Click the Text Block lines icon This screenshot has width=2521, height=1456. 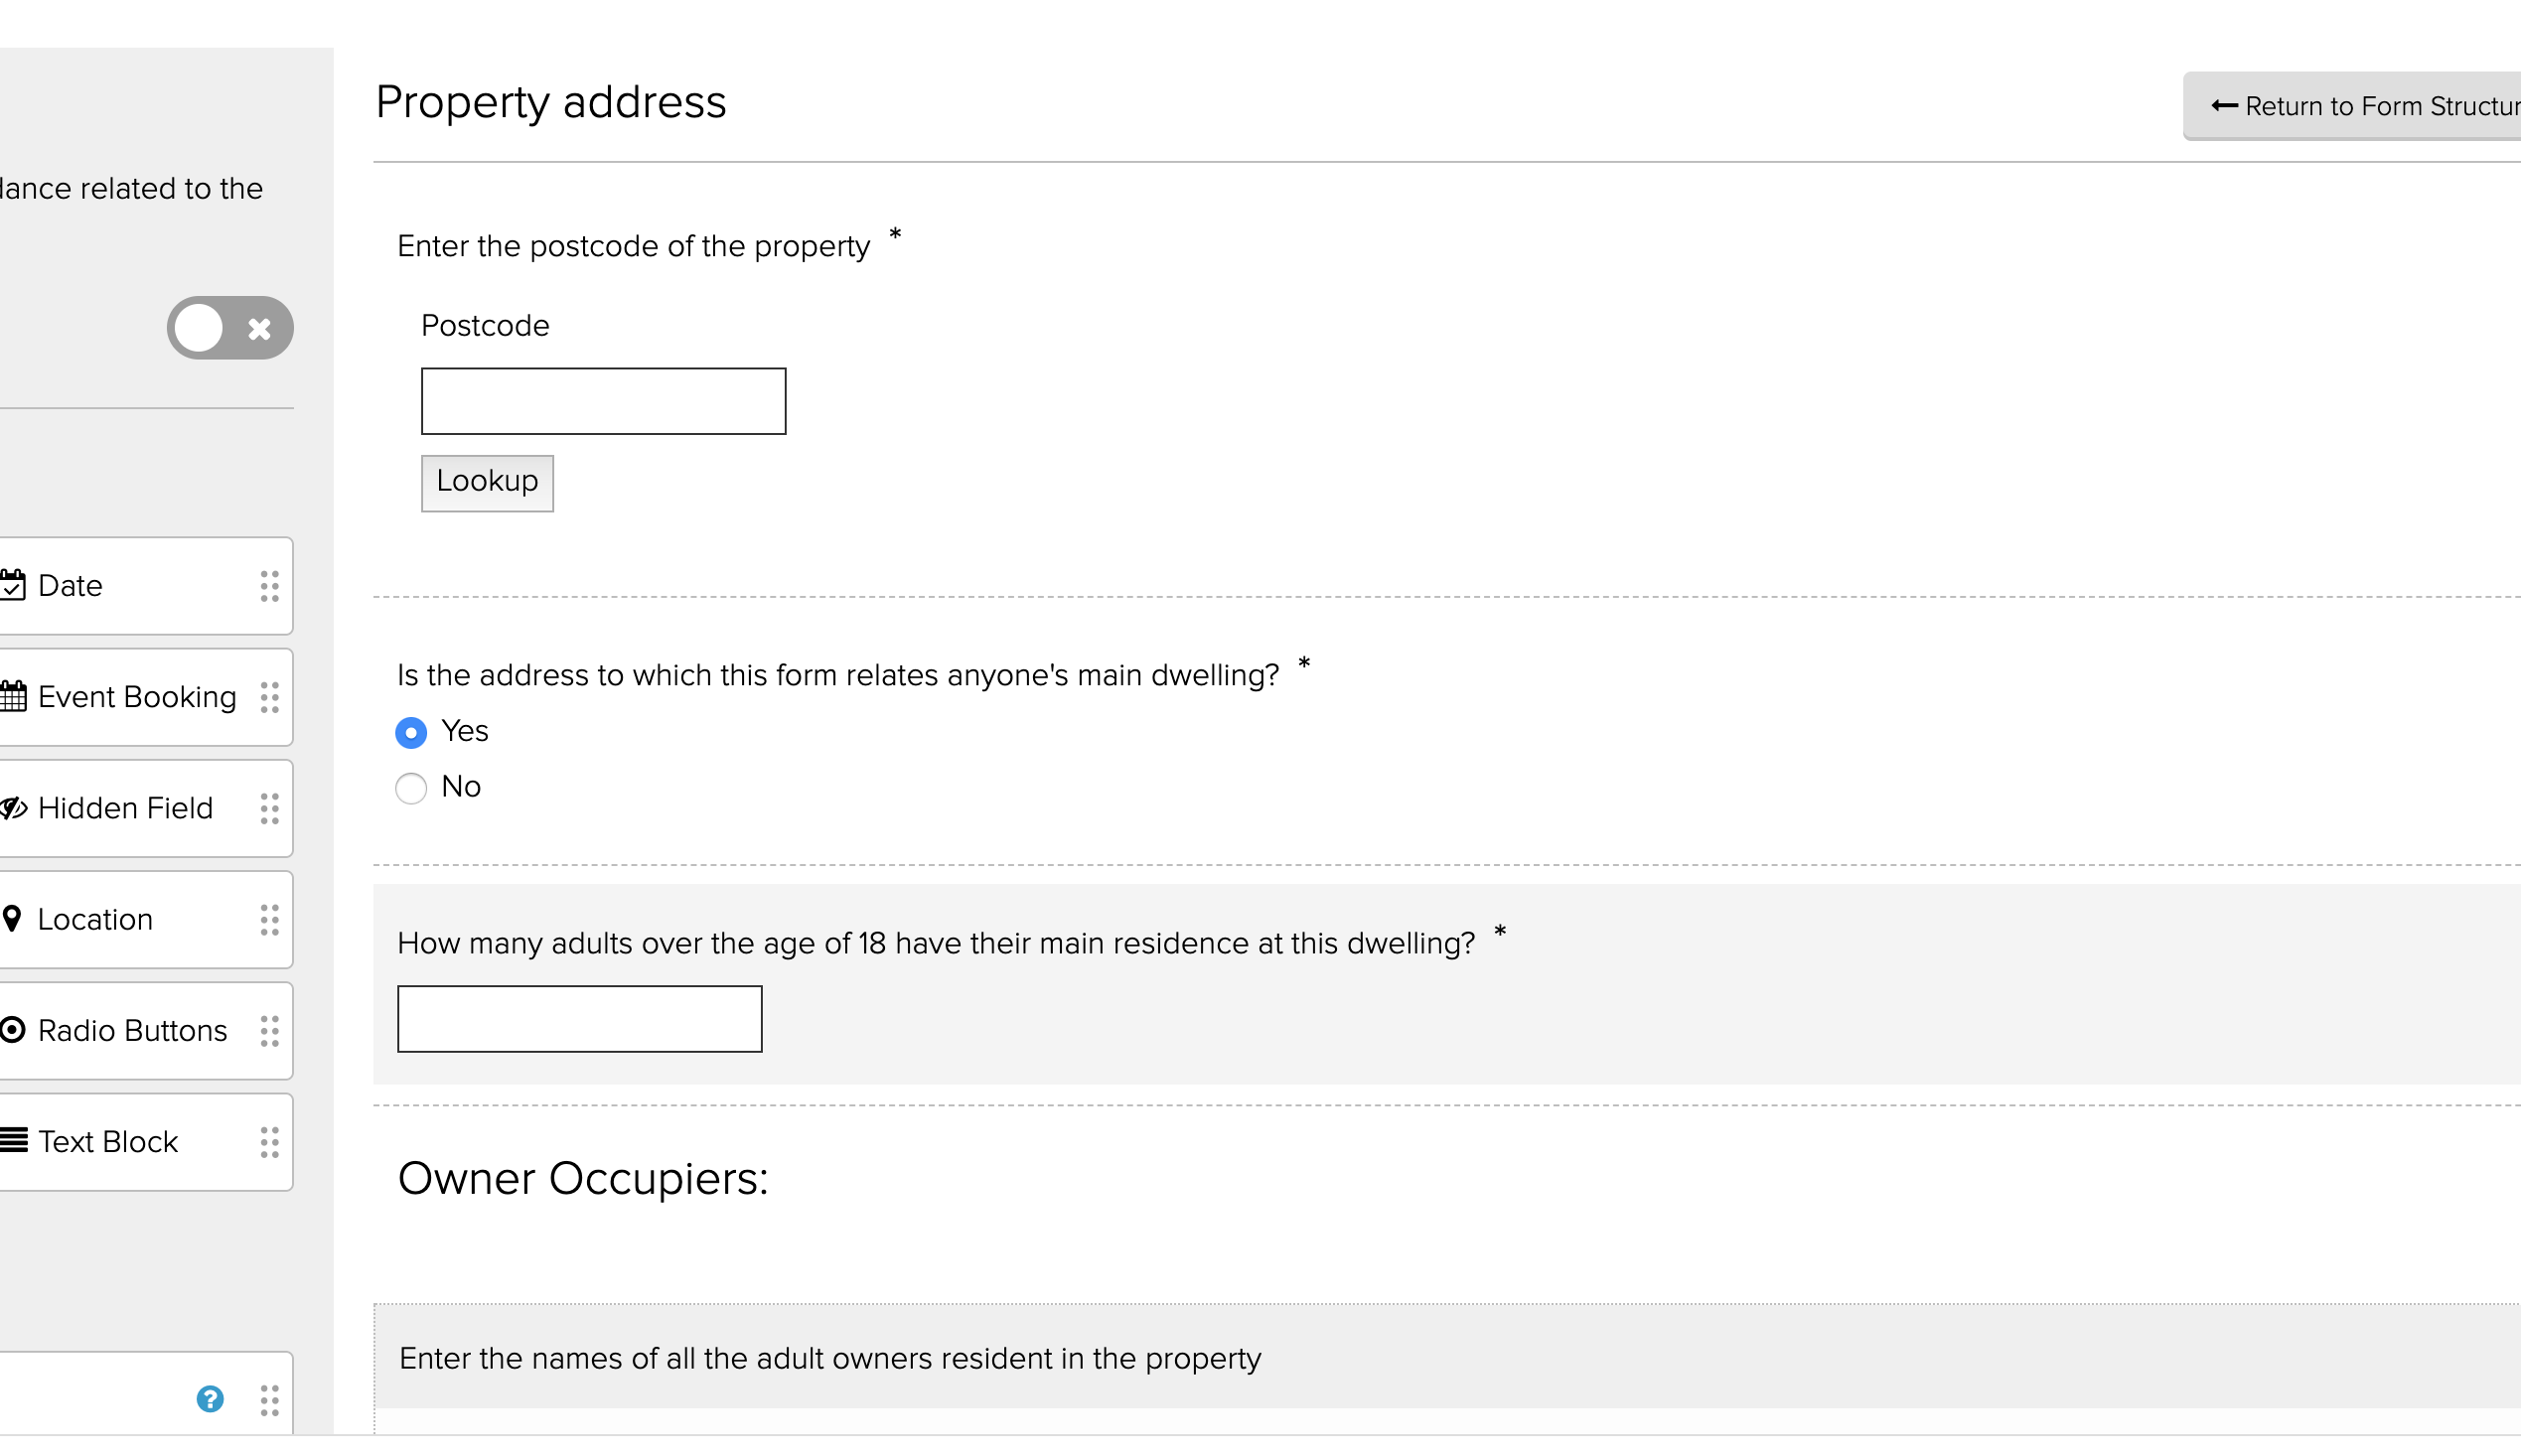coord(13,1141)
